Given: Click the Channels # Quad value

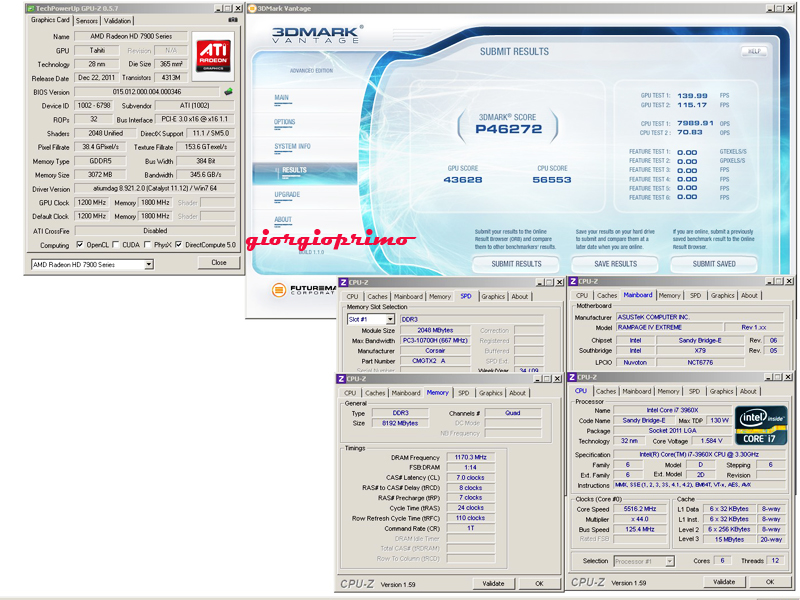Looking at the screenshot, I should [x=513, y=413].
